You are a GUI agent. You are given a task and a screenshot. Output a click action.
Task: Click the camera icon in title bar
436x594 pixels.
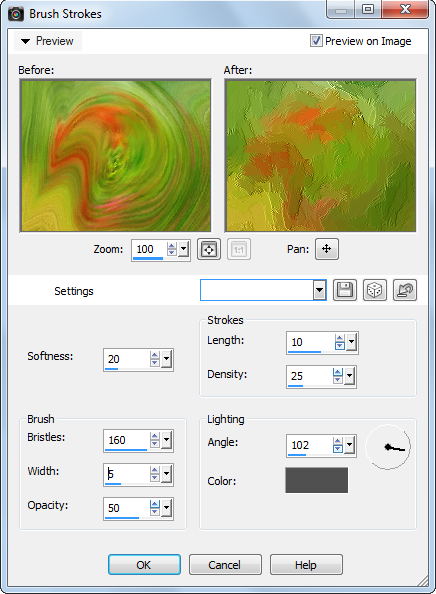pyautogui.click(x=16, y=14)
